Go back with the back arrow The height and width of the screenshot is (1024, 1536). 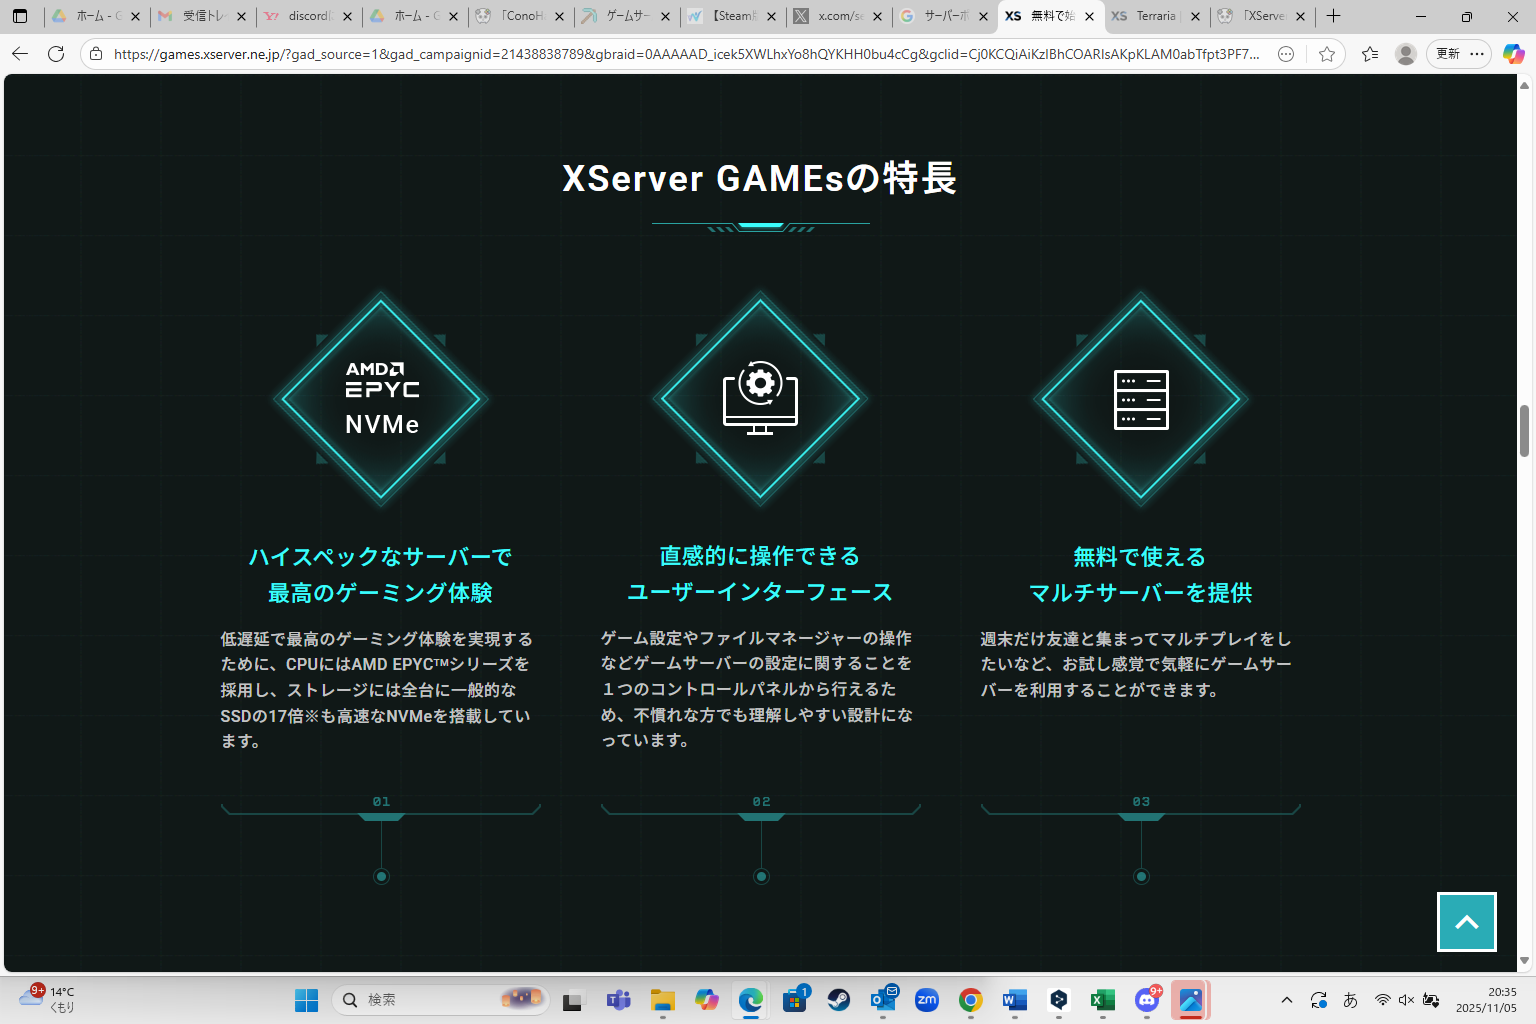(20, 54)
